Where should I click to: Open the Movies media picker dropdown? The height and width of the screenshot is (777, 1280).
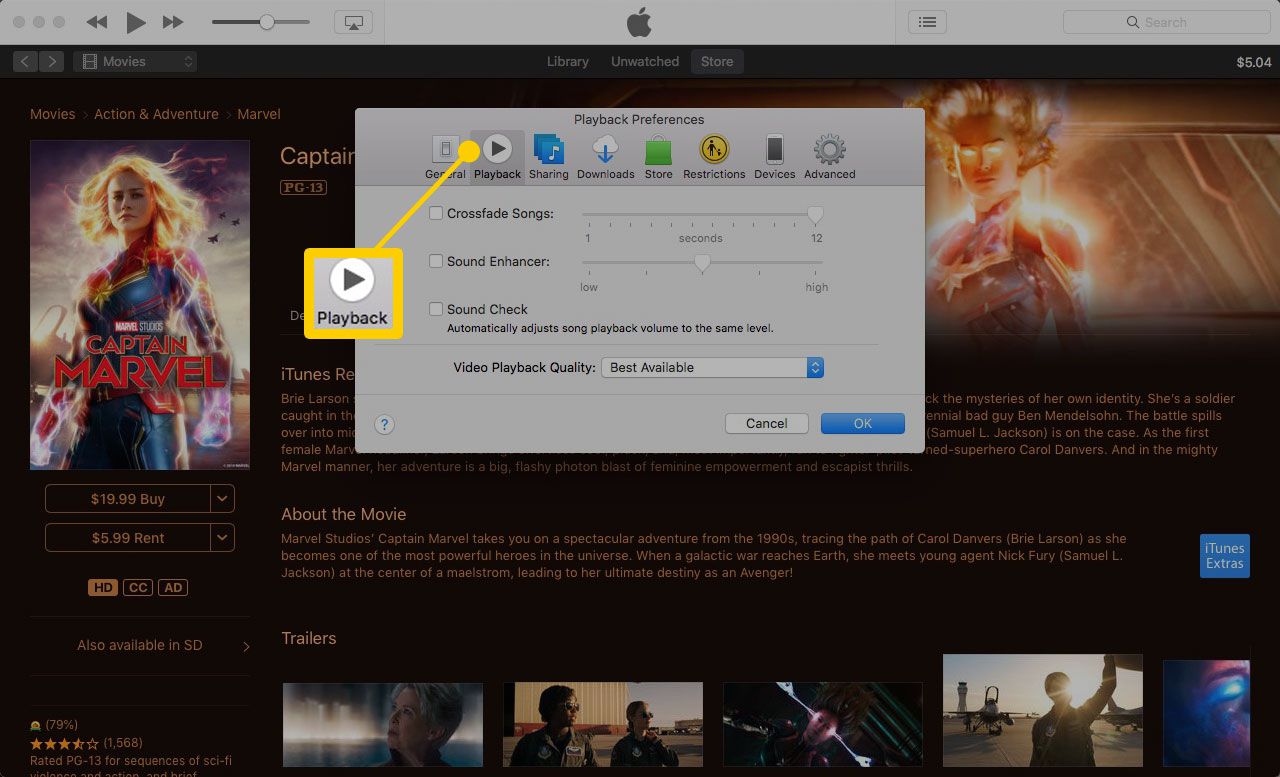coord(135,62)
